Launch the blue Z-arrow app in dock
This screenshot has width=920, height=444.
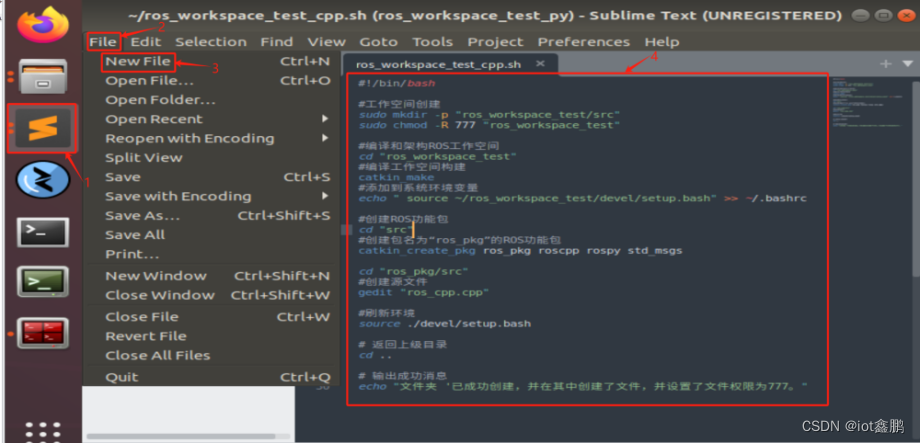pos(43,179)
